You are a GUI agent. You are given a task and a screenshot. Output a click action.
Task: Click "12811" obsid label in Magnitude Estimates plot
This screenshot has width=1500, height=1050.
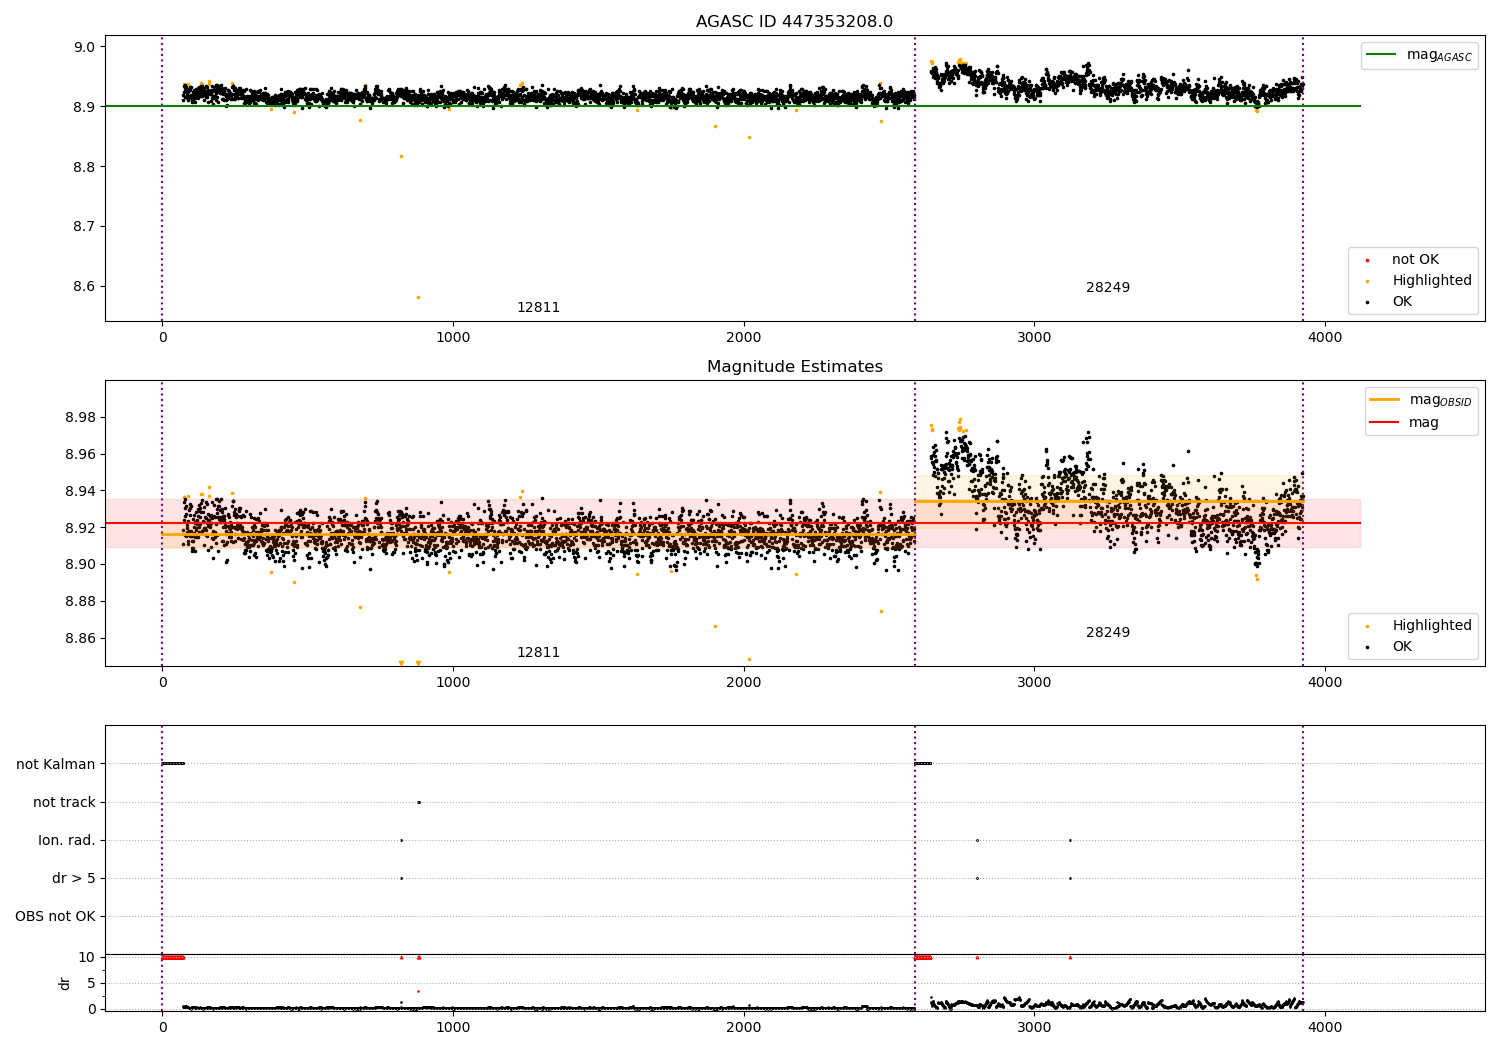(x=538, y=653)
